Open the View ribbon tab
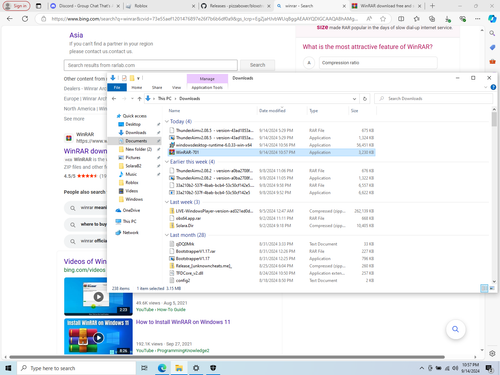 tap(176, 87)
